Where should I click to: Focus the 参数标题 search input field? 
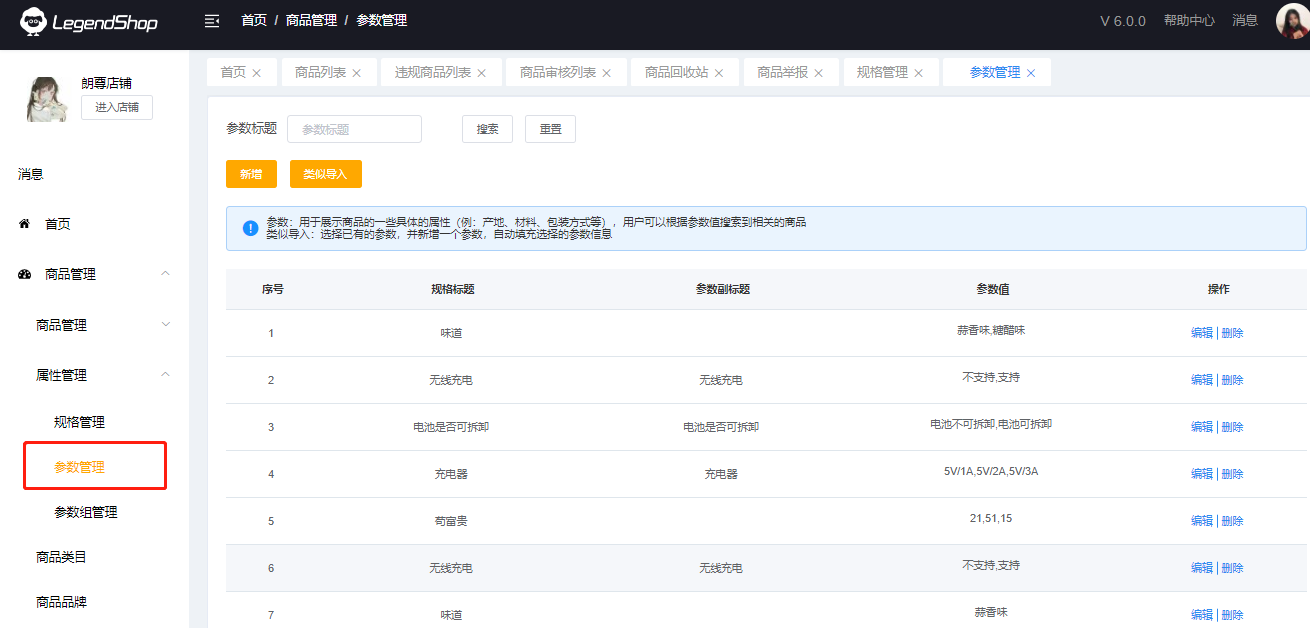[354, 129]
